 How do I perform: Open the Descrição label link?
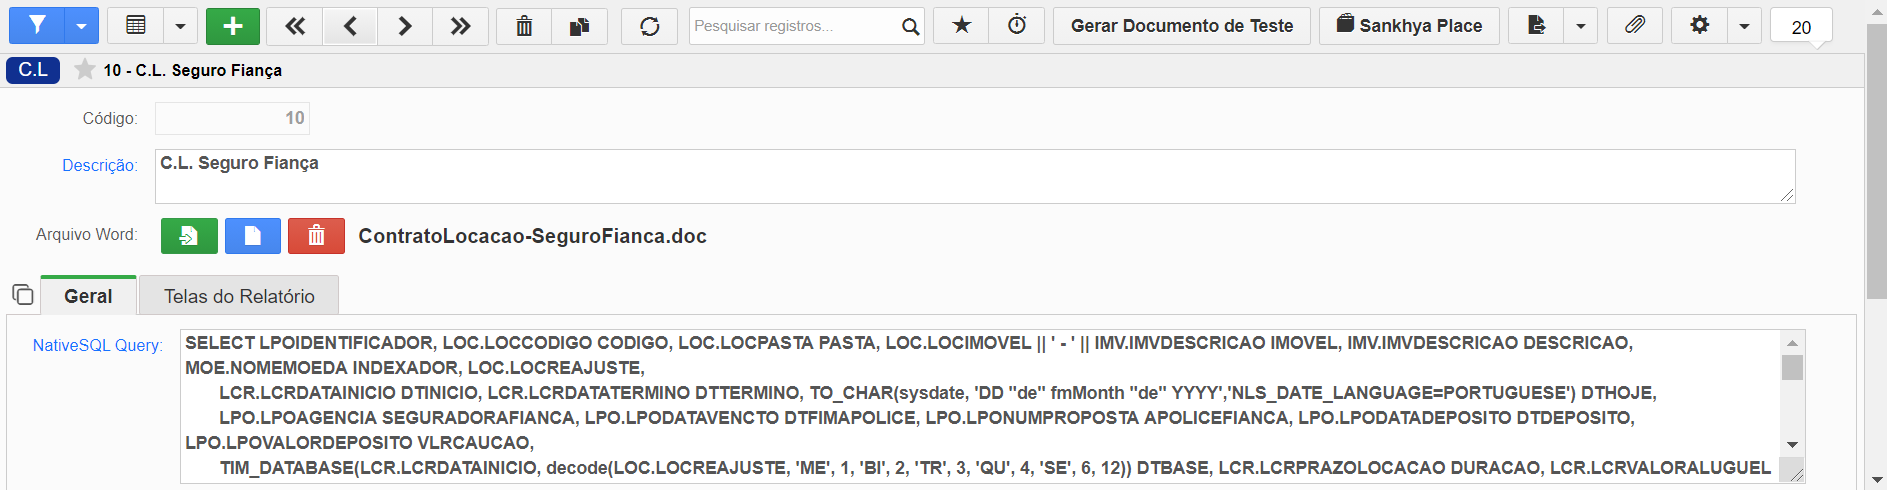100,165
